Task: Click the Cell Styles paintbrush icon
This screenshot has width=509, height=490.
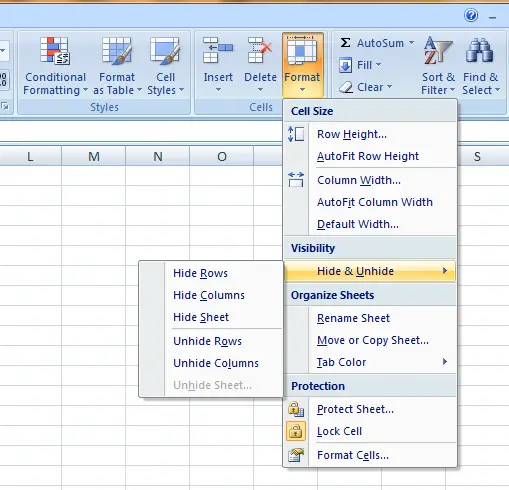Action: click(x=165, y=51)
